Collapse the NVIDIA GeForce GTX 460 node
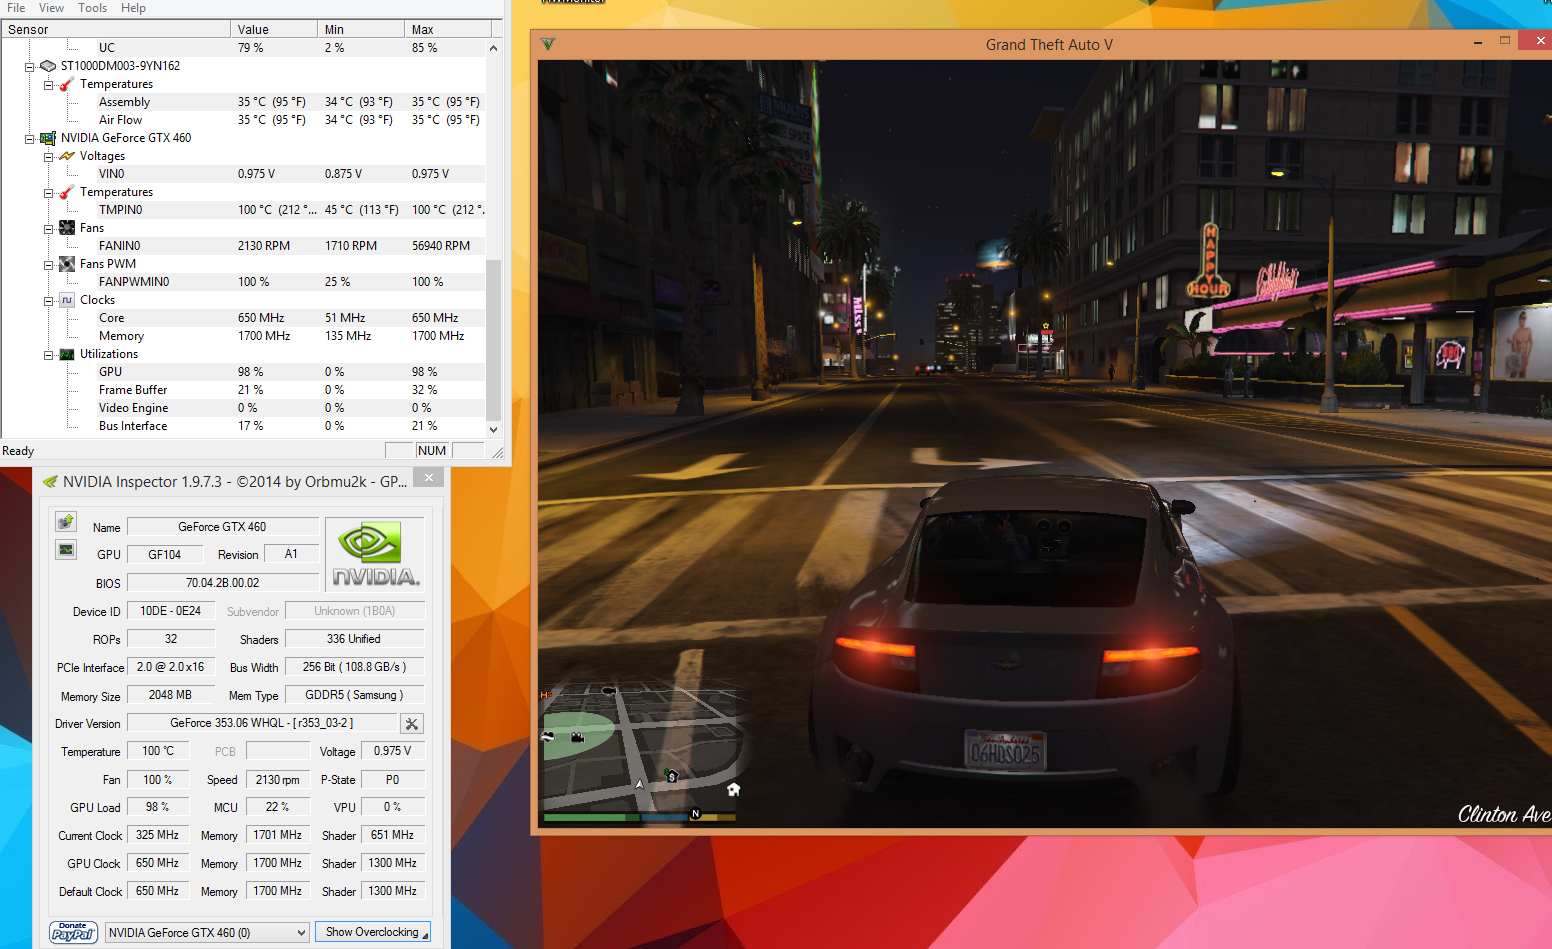1552x949 pixels. pos(30,139)
